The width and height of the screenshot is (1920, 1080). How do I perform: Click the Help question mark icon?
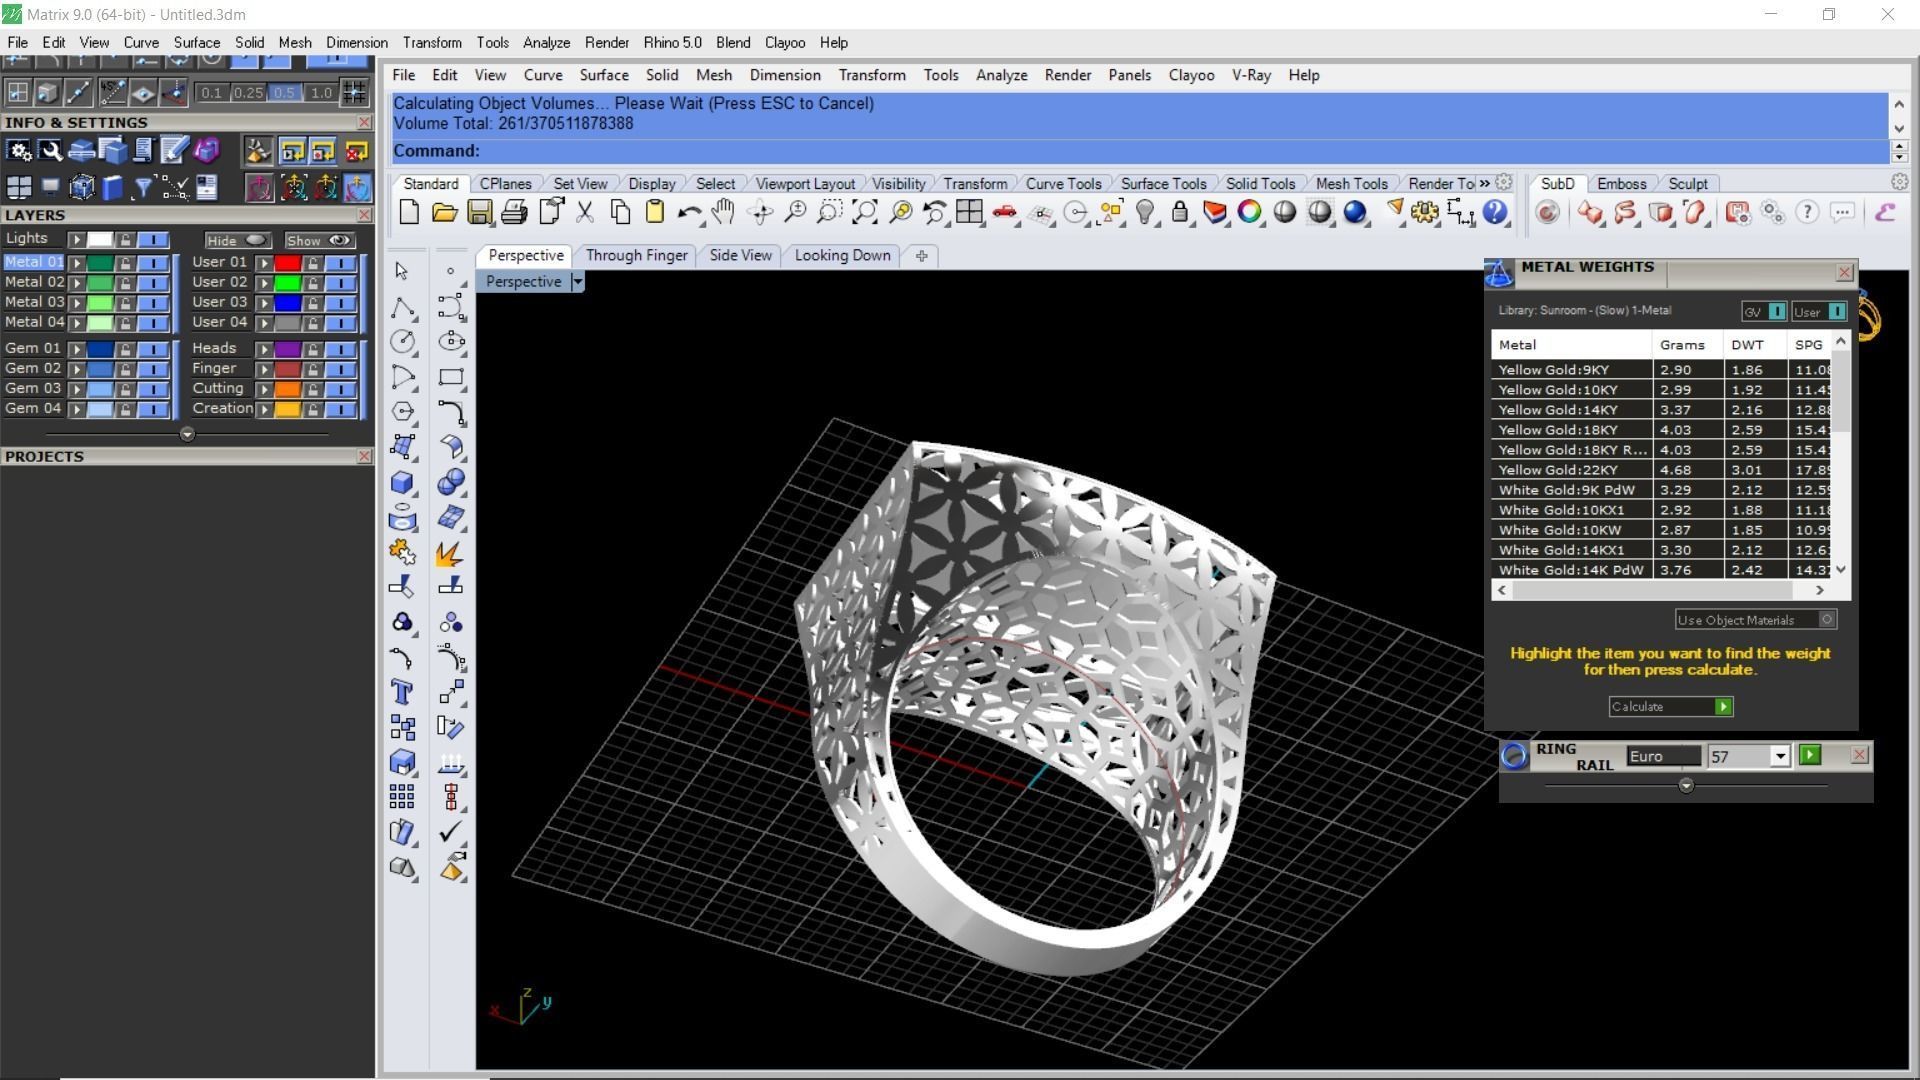(x=1495, y=212)
